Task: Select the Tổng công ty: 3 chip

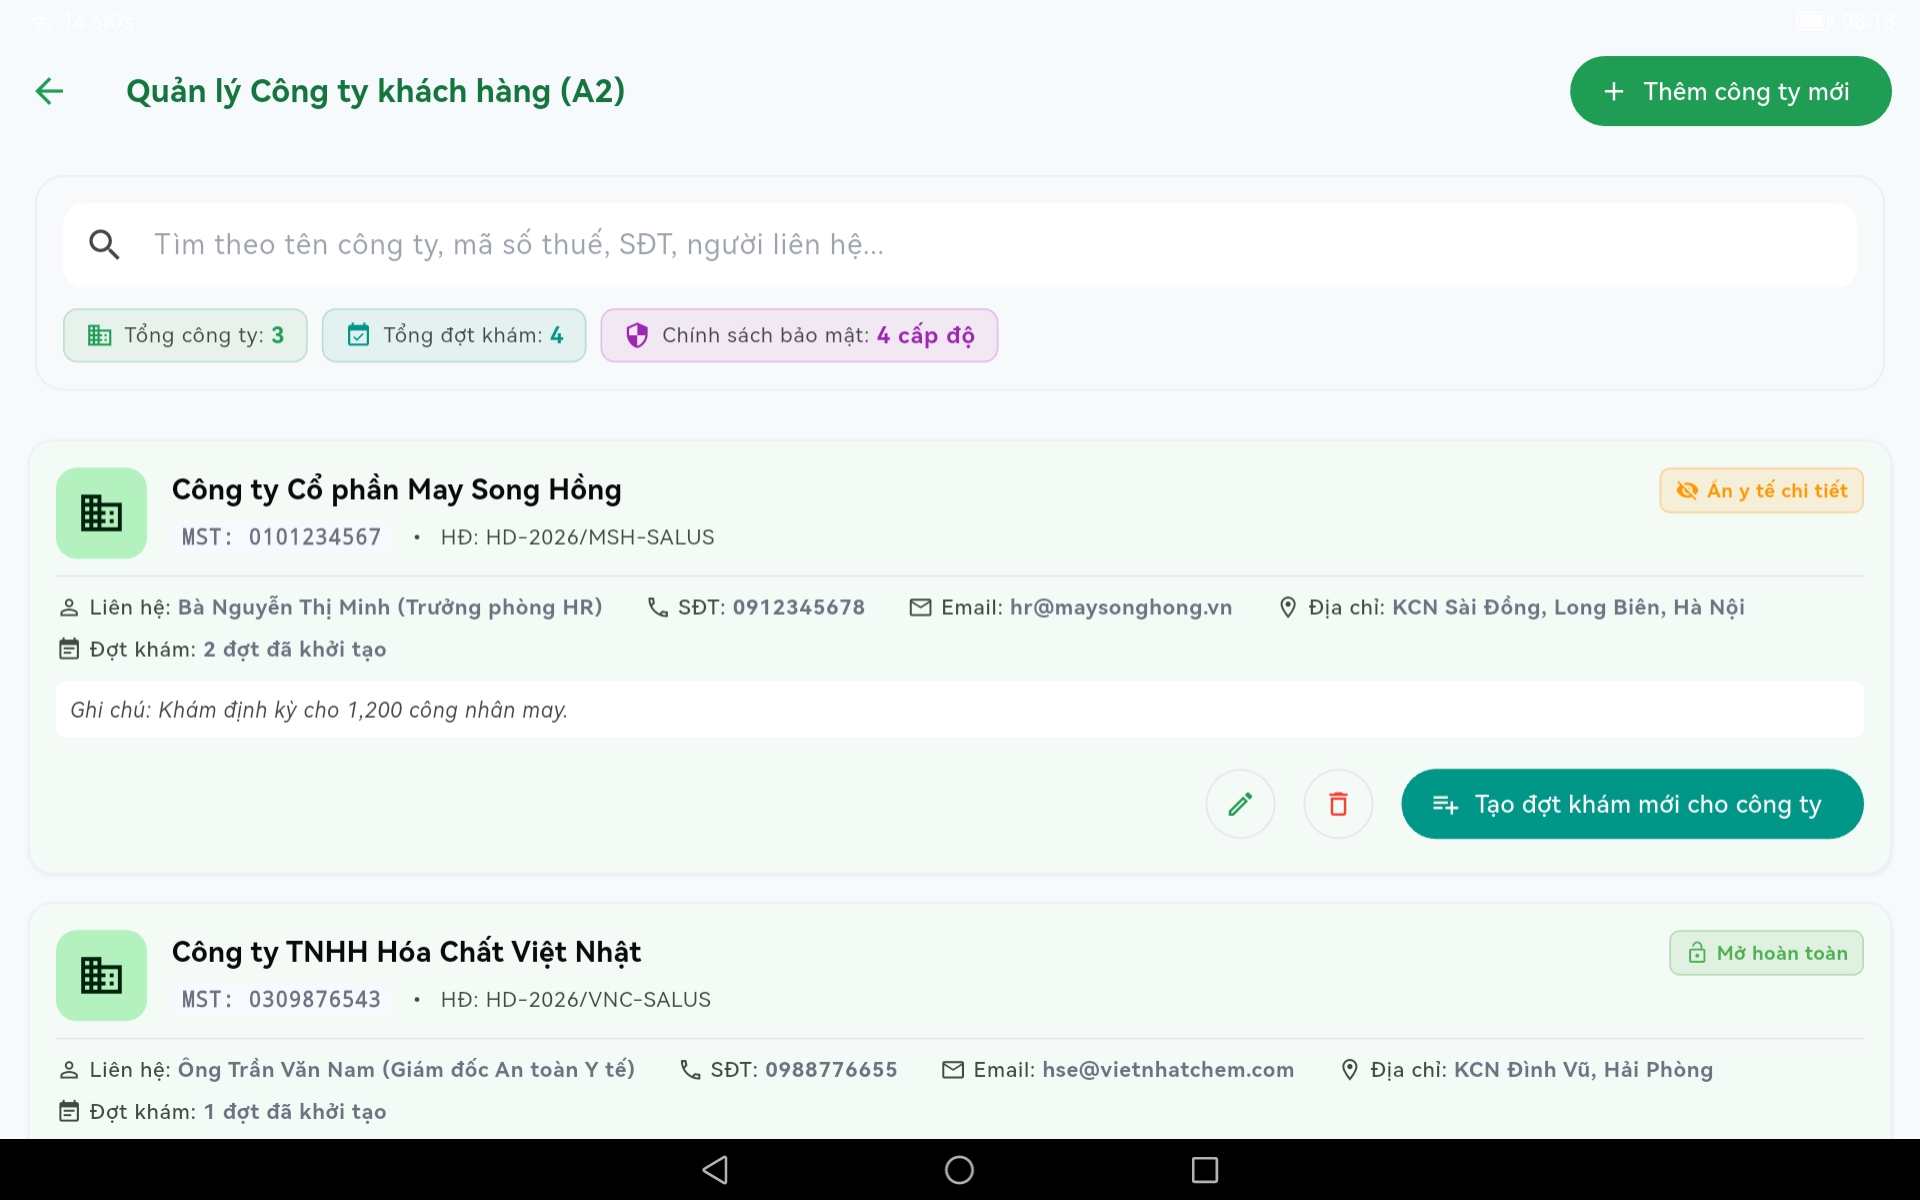Action: pos(185,335)
